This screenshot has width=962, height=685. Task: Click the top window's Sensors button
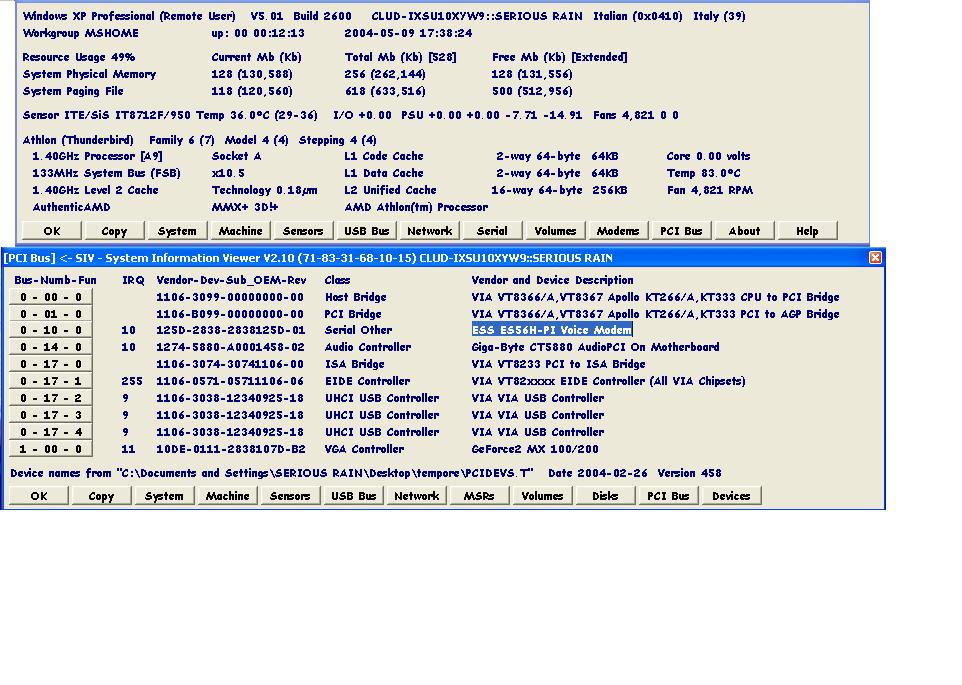(x=302, y=231)
